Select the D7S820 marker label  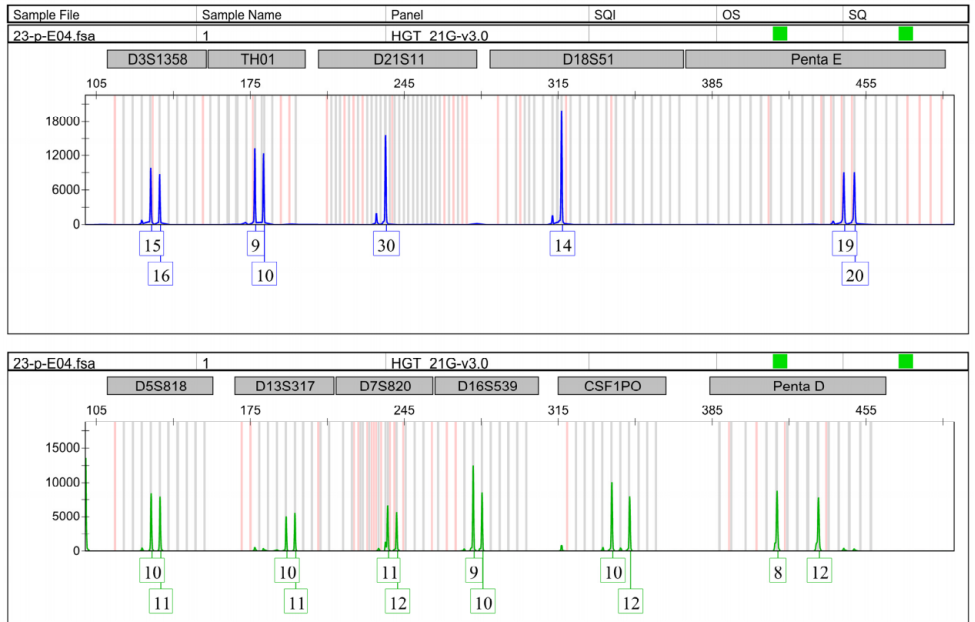coord(383,386)
